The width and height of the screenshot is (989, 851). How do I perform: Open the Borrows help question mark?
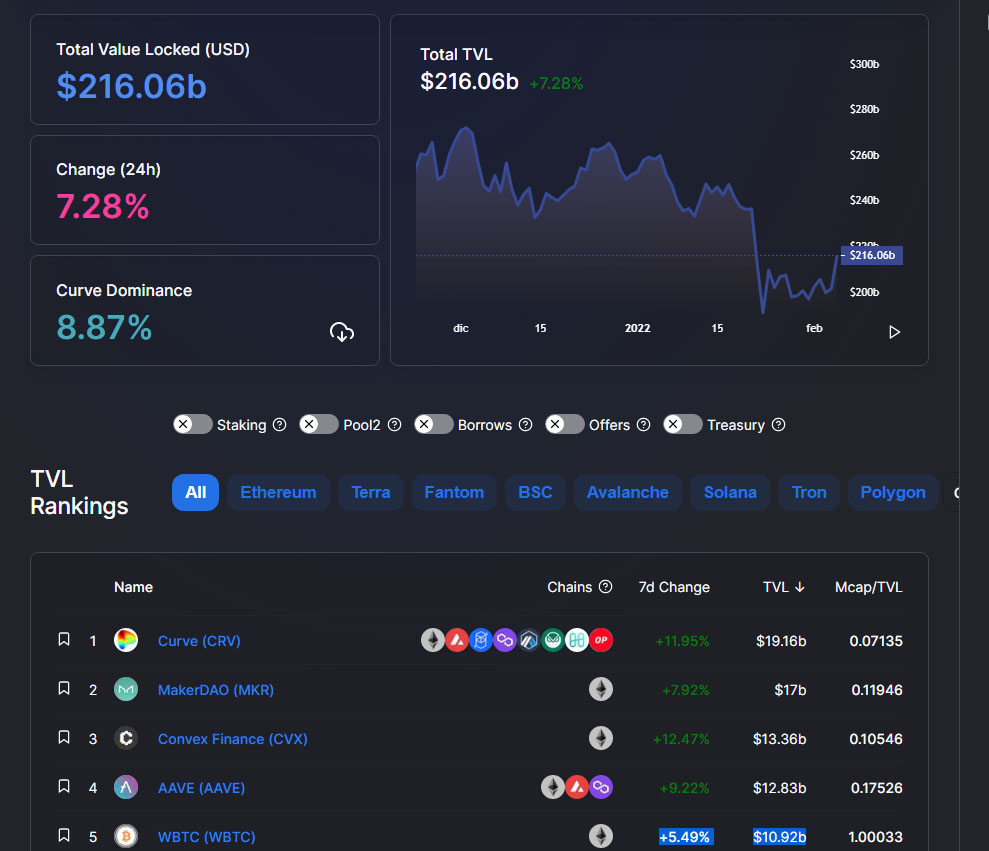click(525, 425)
